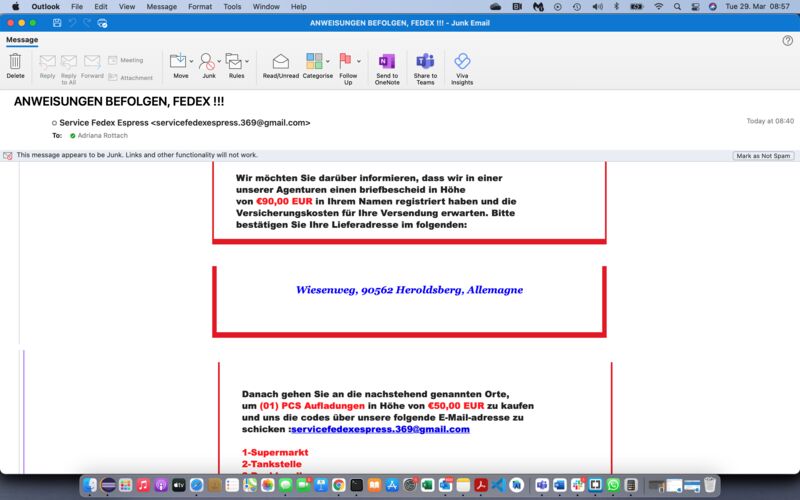The image size is (800, 500).
Task: Open the ribbon help question mark
Action: [x=787, y=40]
